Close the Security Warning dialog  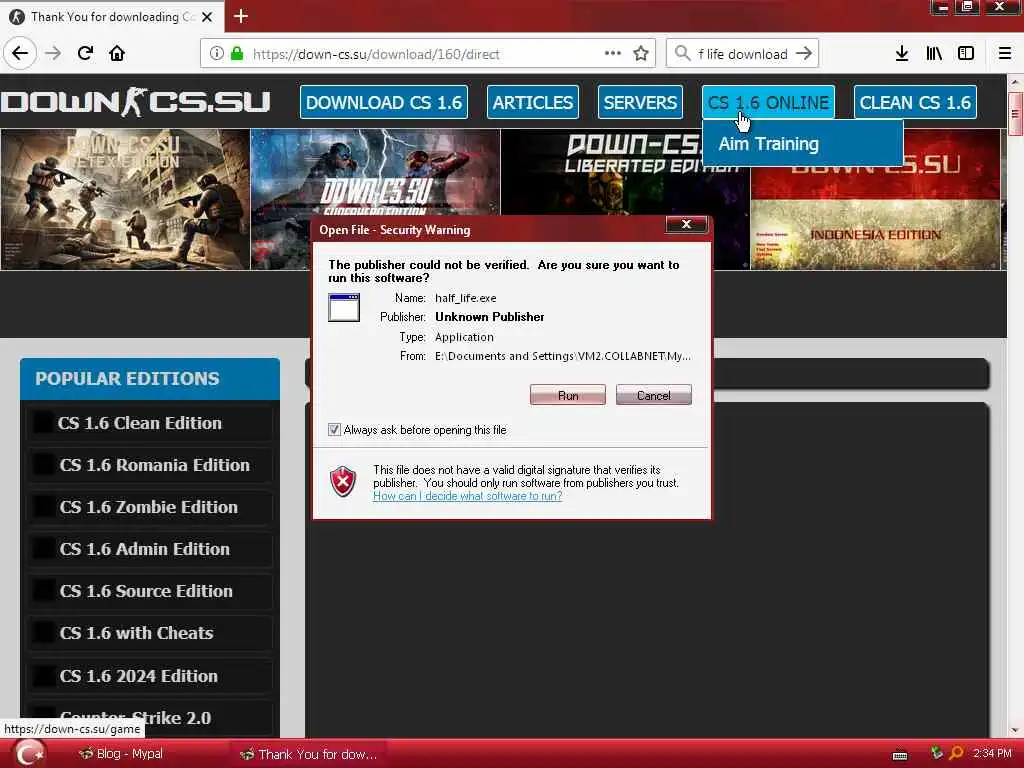pyautogui.click(x=686, y=224)
